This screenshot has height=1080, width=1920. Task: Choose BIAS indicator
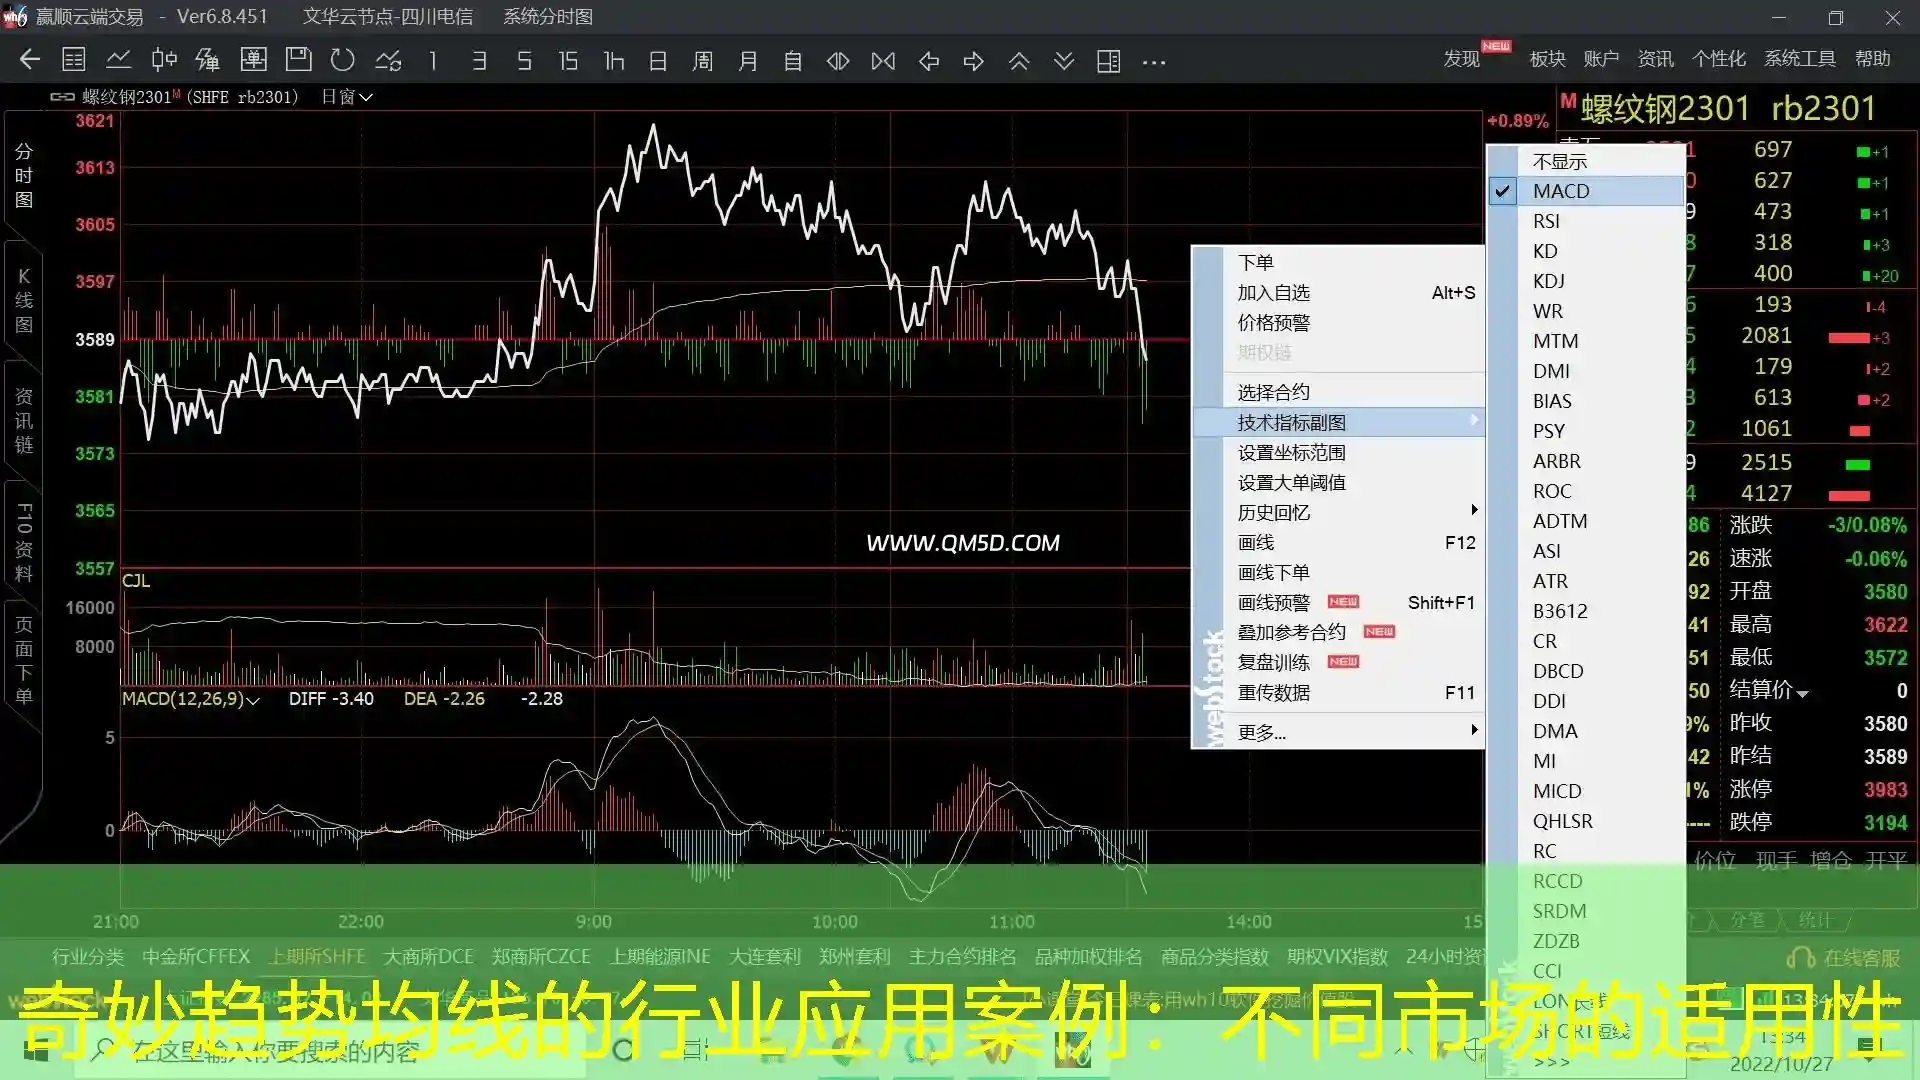pyautogui.click(x=1587, y=401)
